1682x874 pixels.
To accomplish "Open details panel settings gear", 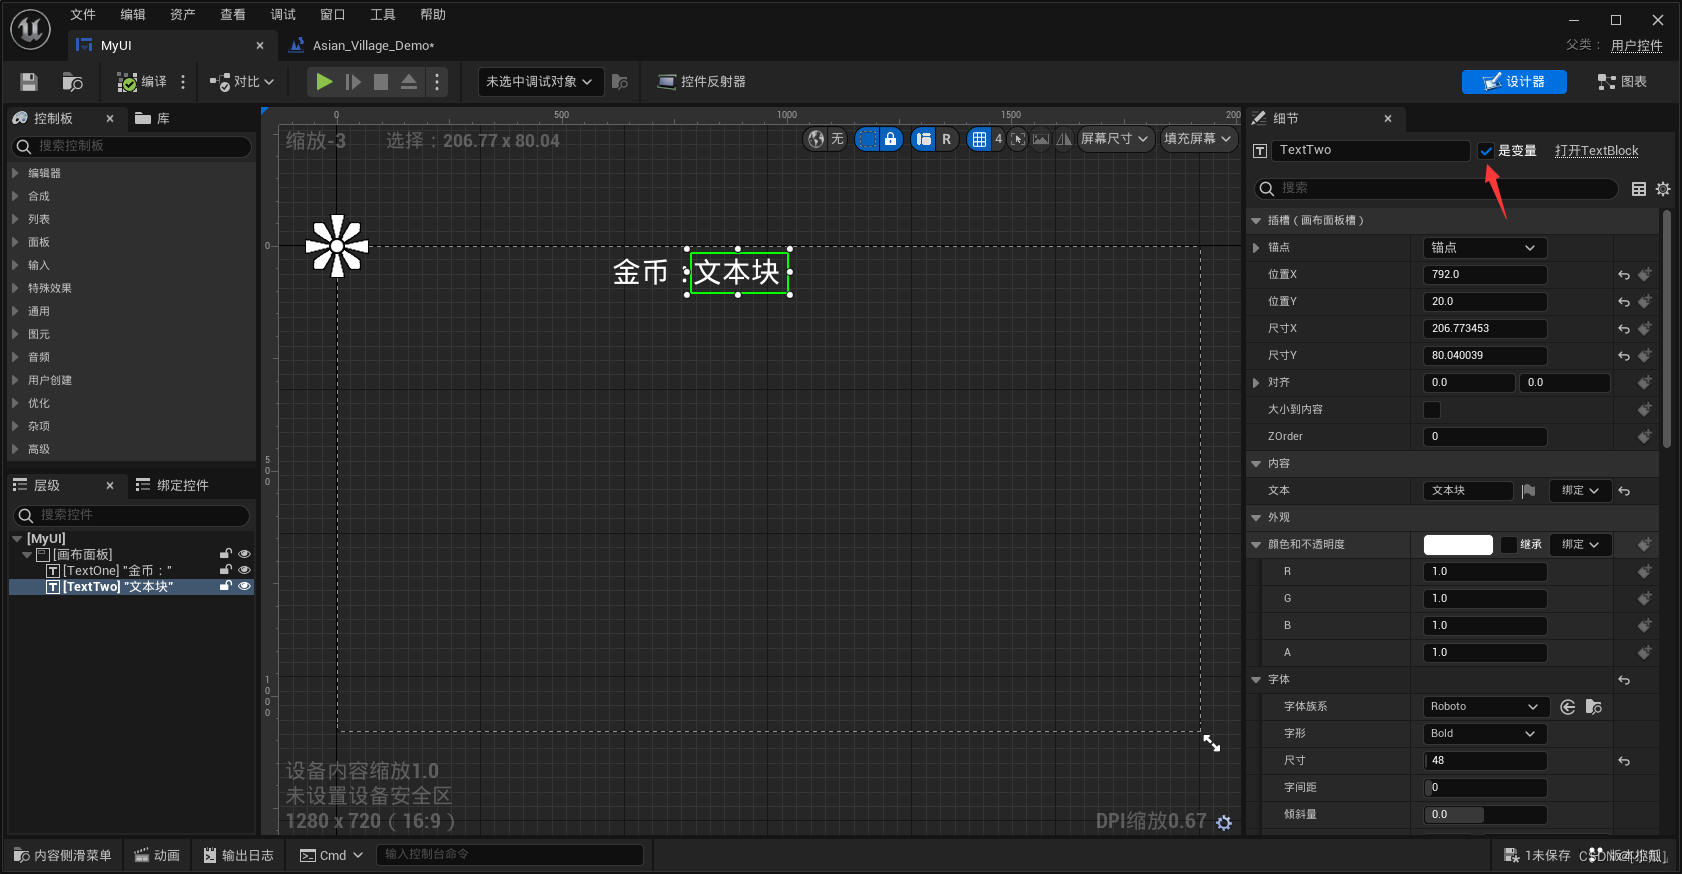I will 1663,189.
